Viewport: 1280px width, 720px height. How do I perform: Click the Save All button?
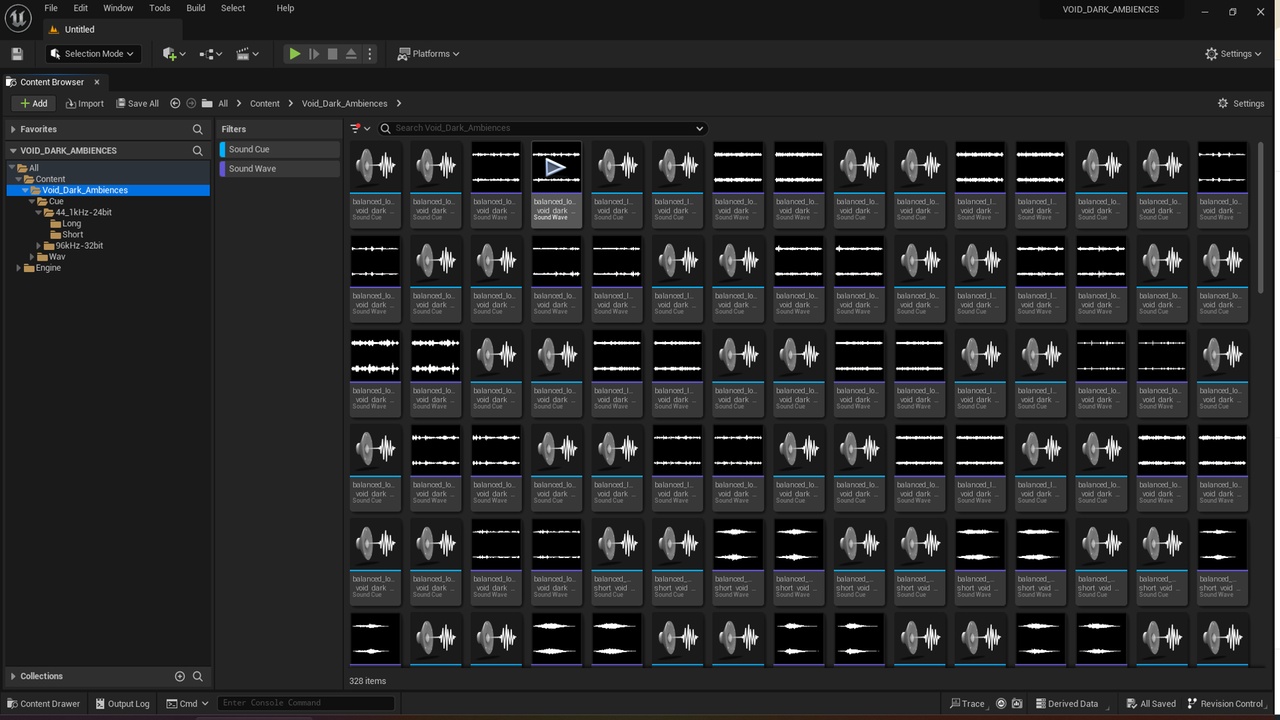137,103
